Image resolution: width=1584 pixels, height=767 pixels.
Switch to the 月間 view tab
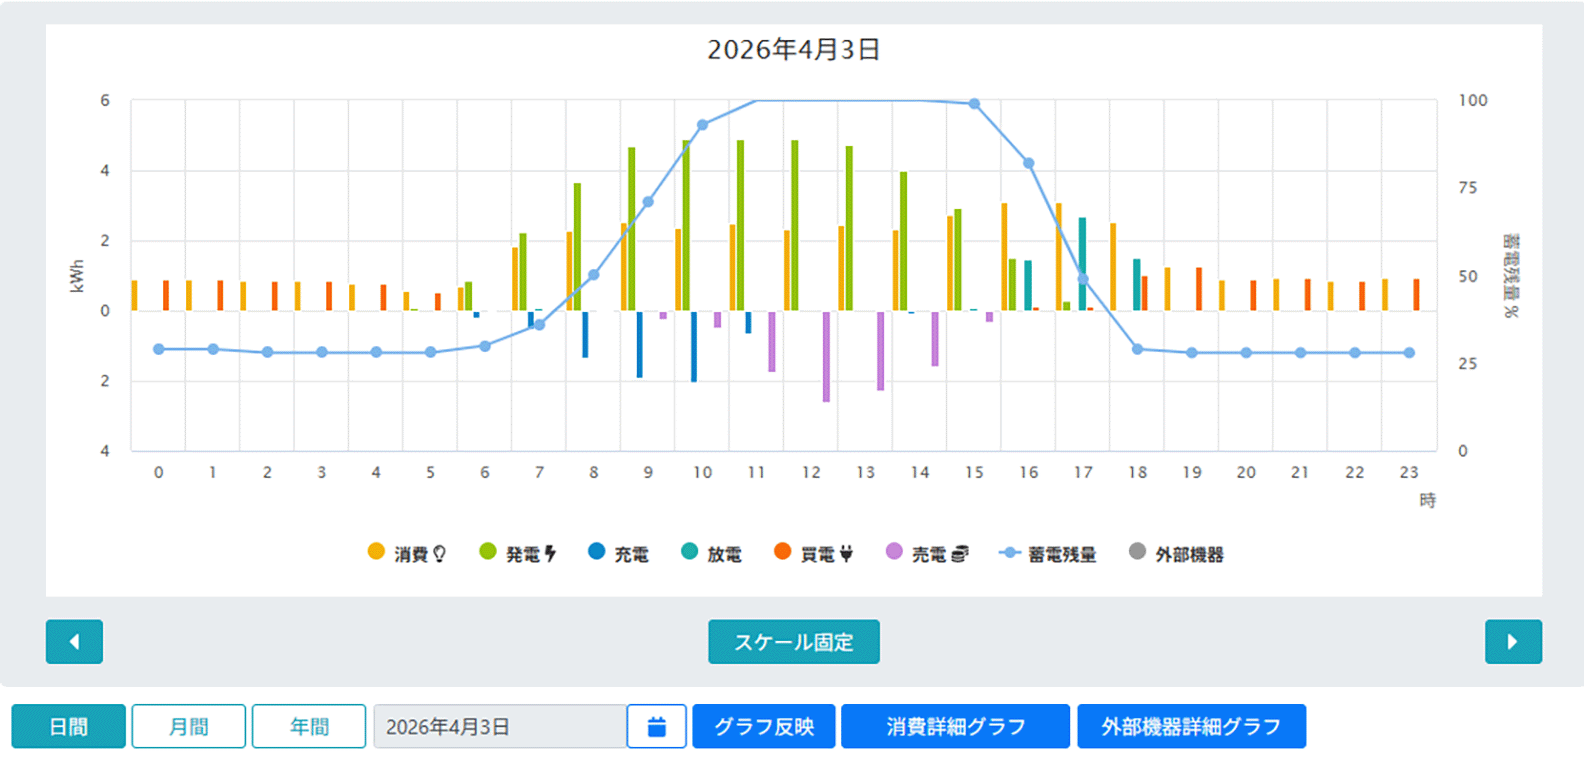[189, 727]
